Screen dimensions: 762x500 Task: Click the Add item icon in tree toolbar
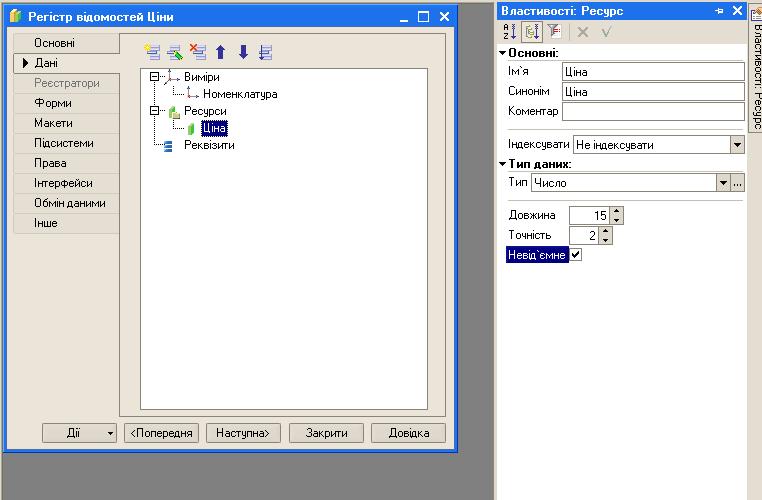pos(153,52)
